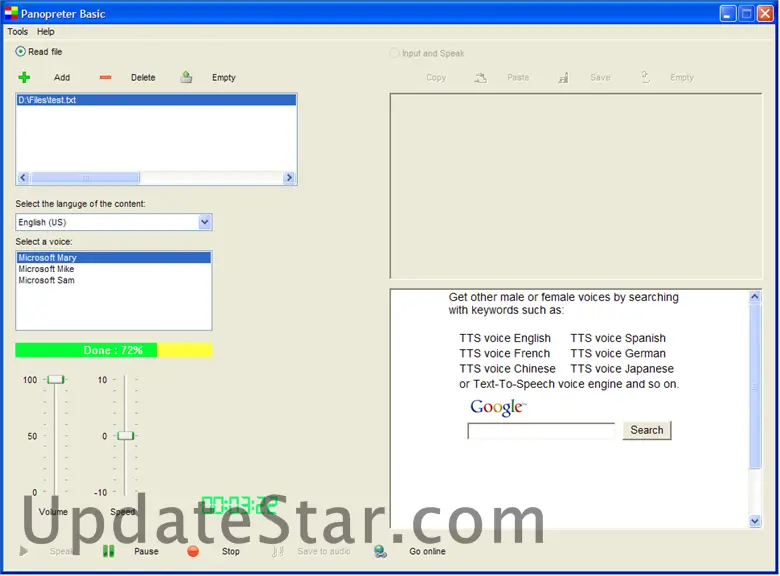
Task: Click the green plus Add icon
Action: 24,77
